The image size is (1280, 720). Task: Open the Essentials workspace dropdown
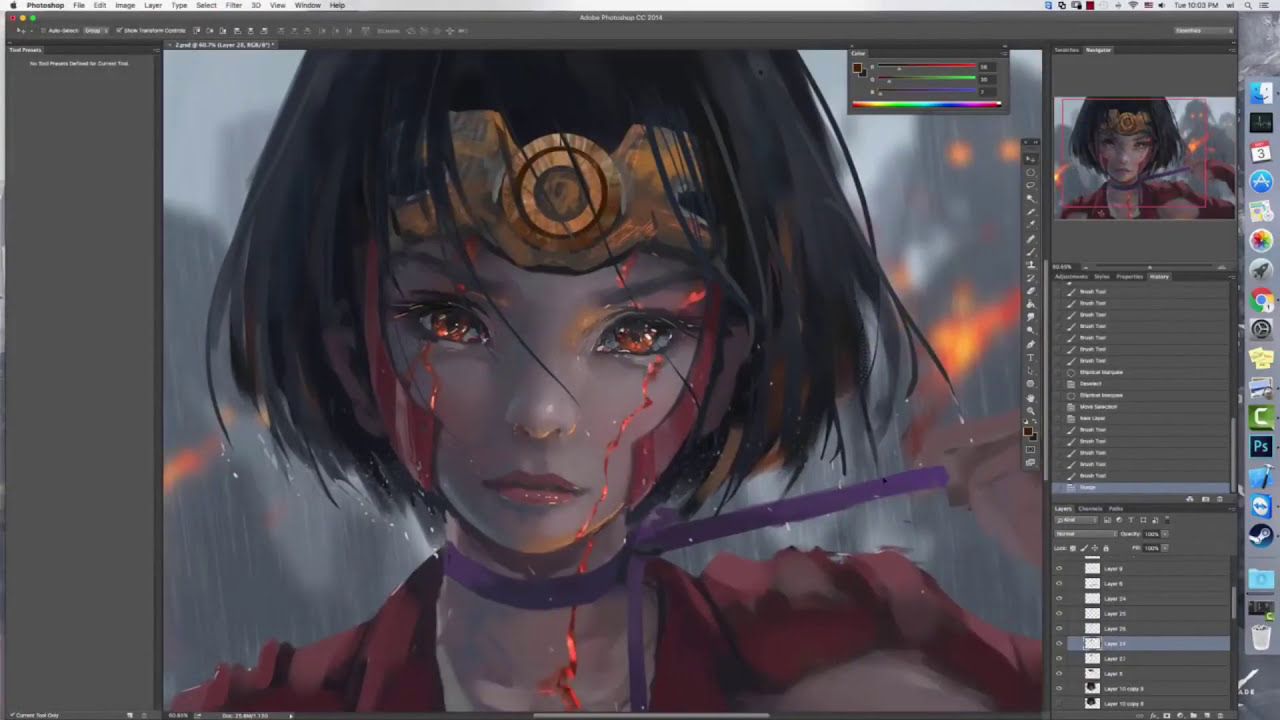pyautogui.click(x=1204, y=30)
